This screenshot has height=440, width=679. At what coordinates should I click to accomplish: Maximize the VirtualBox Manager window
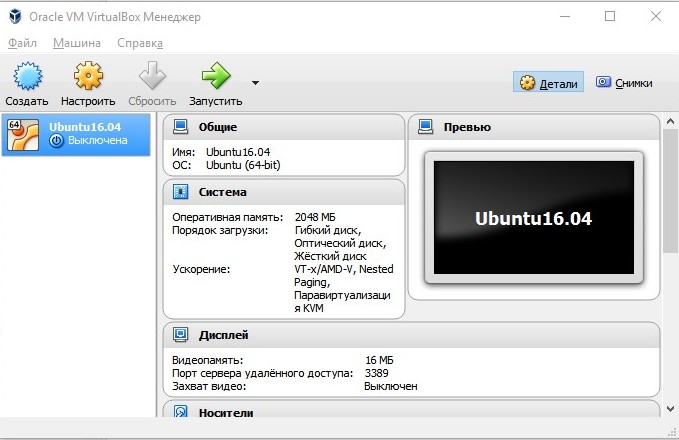pos(610,16)
